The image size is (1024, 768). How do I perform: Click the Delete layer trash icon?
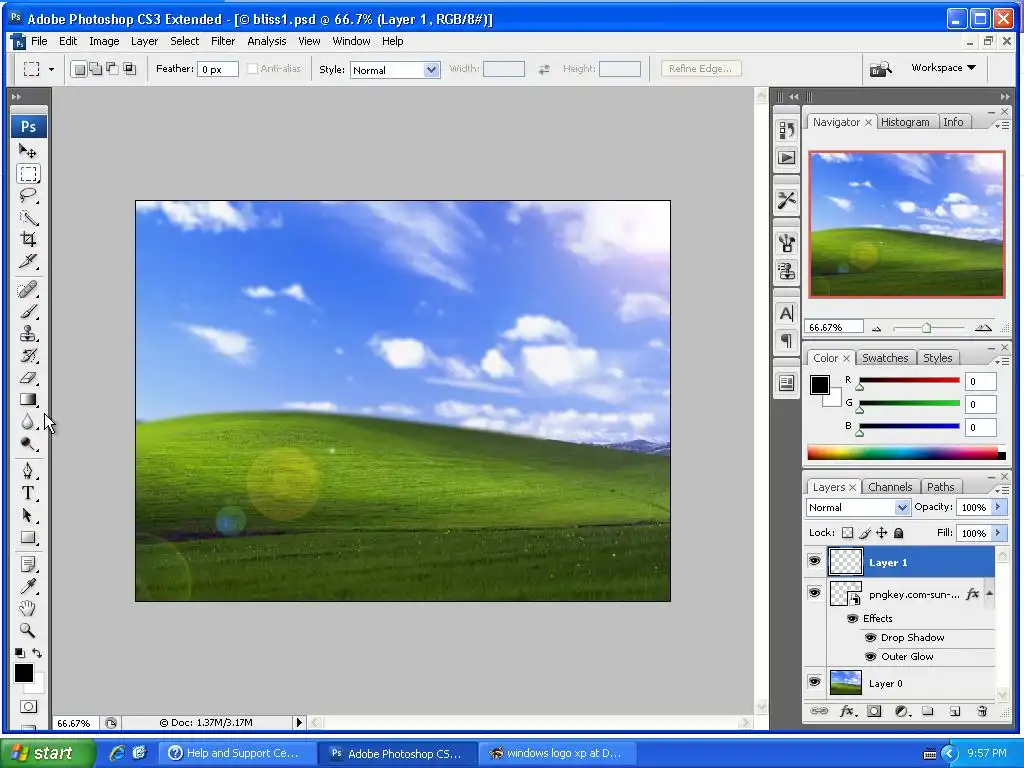click(x=982, y=711)
